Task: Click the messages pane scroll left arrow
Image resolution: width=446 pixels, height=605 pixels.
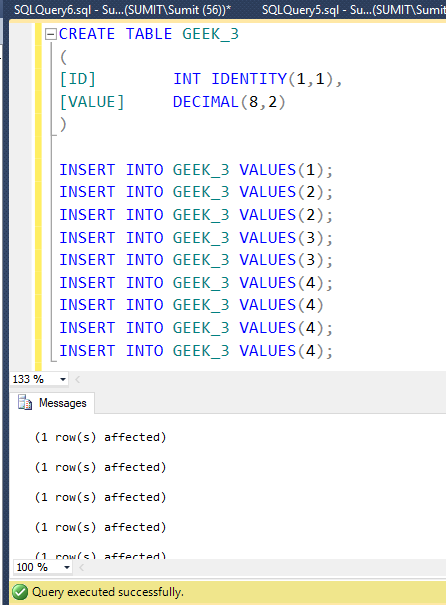Action: pyautogui.click(x=81, y=567)
